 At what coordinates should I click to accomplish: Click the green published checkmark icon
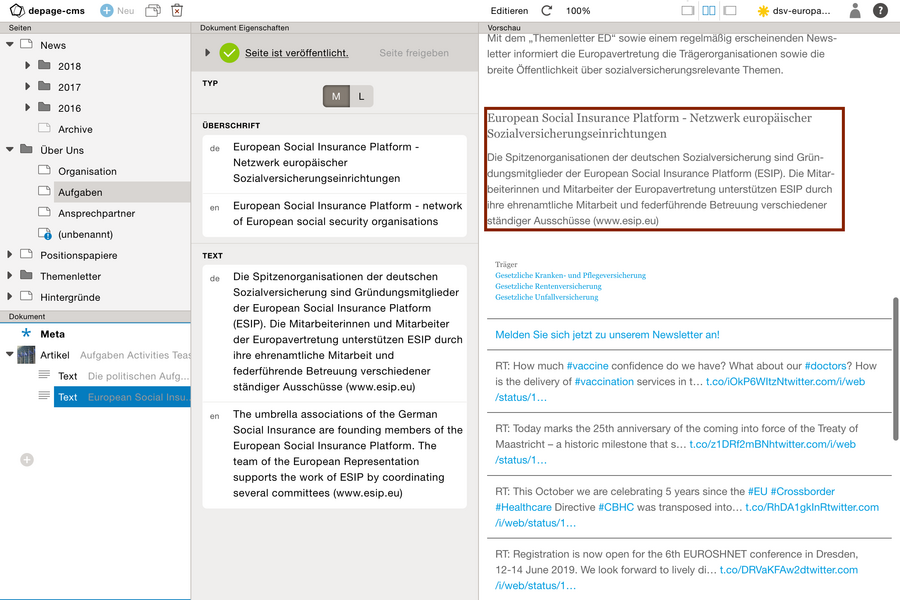pos(229,53)
